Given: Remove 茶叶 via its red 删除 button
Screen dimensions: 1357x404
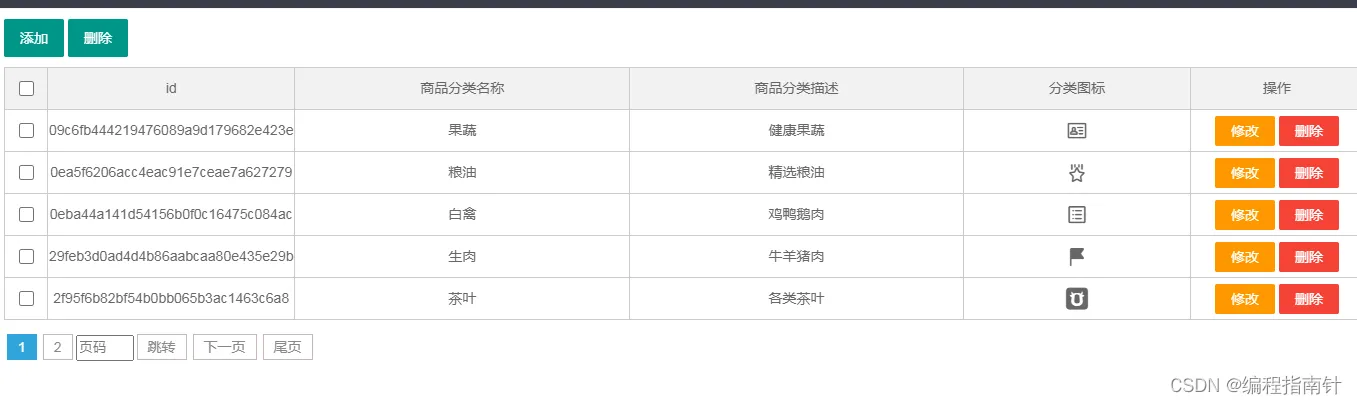Looking at the screenshot, I should coord(1309,299).
